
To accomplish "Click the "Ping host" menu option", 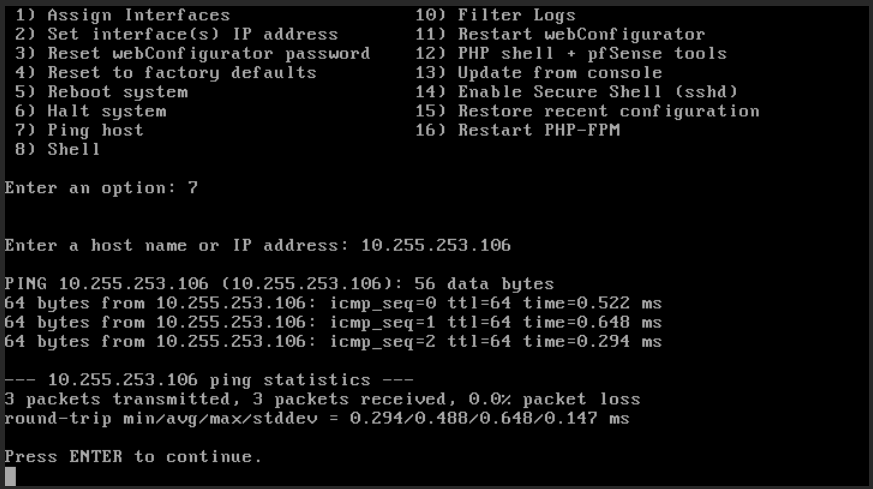I will coord(95,130).
